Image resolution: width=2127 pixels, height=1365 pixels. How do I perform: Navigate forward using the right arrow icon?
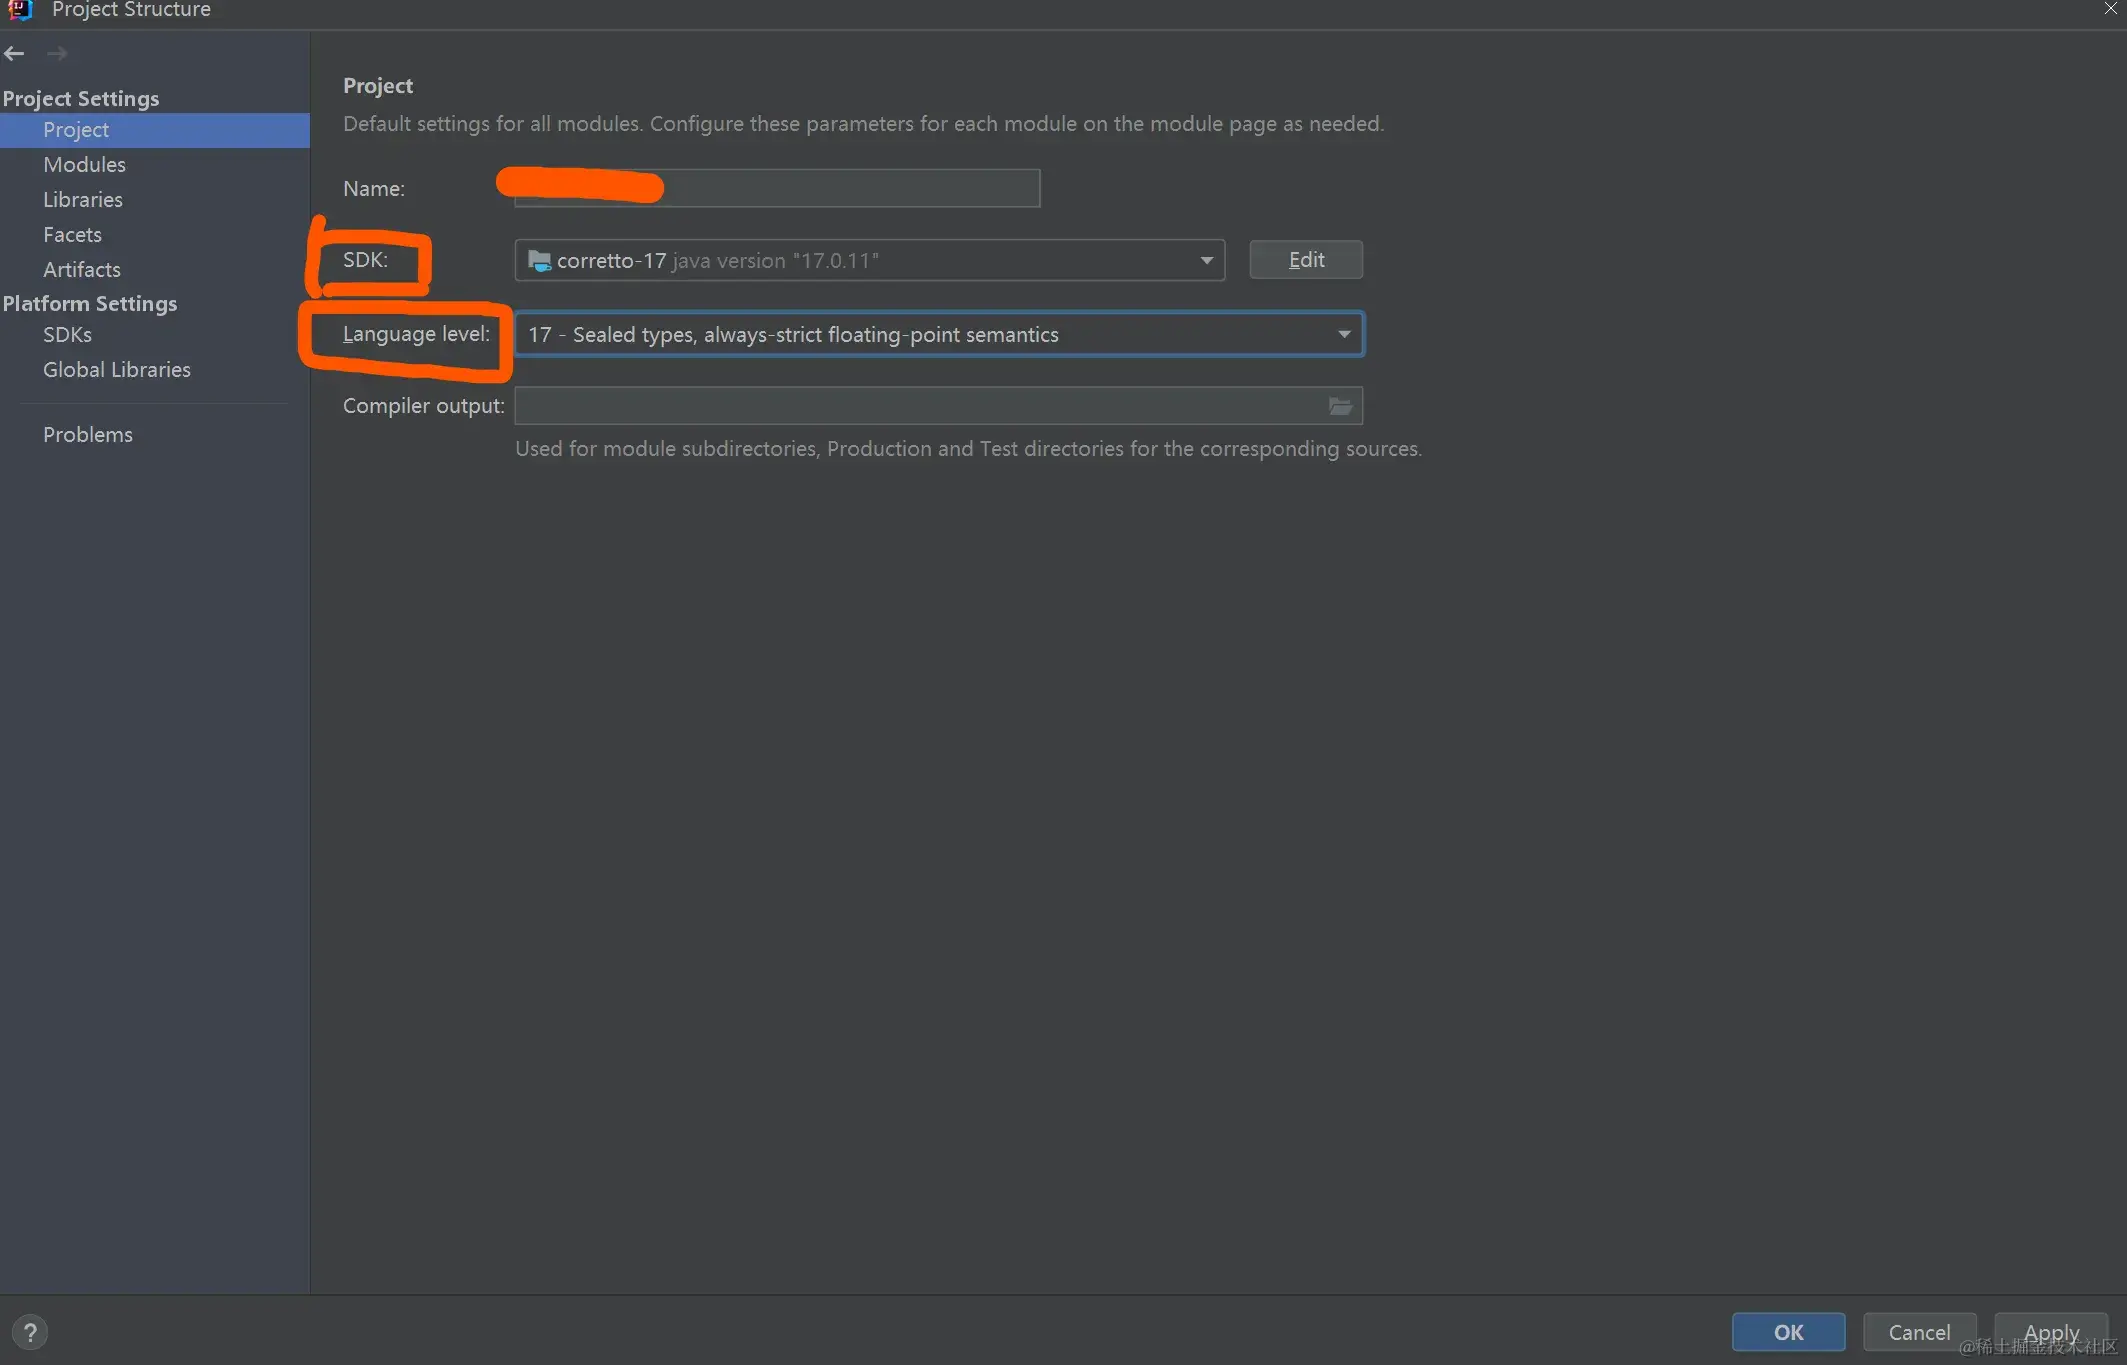(x=57, y=53)
